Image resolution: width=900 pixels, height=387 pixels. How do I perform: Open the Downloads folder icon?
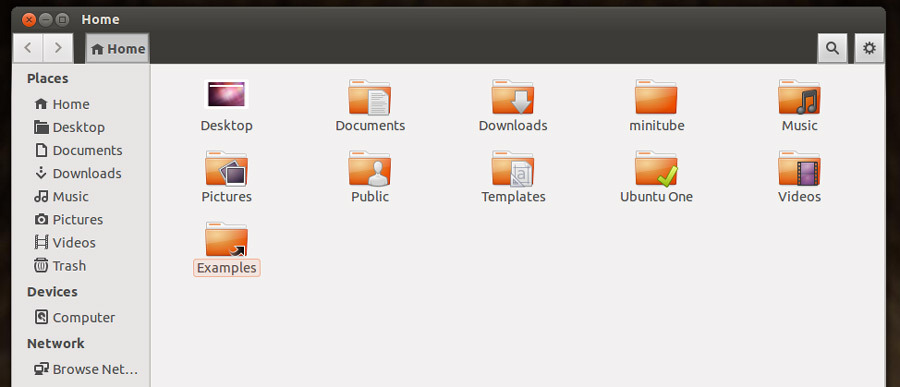pos(513,98)
